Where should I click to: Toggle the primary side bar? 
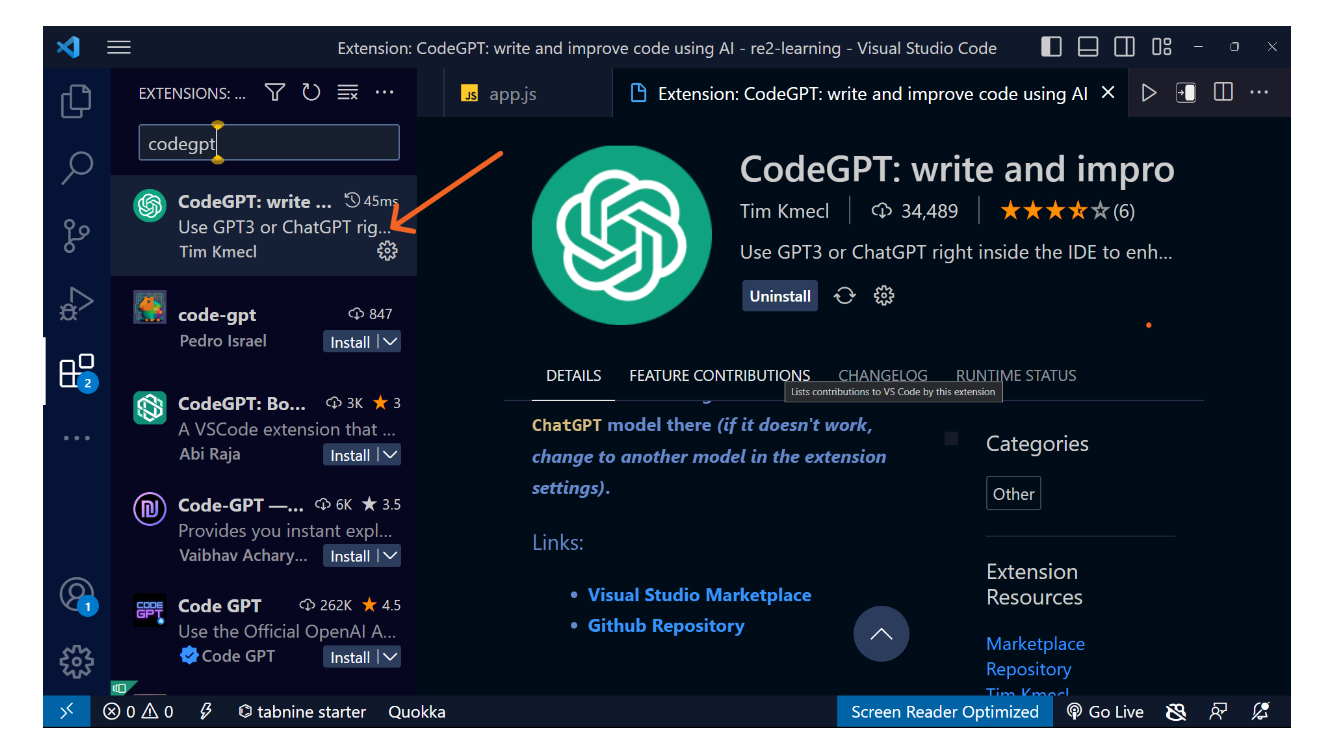pos(1051,47)
